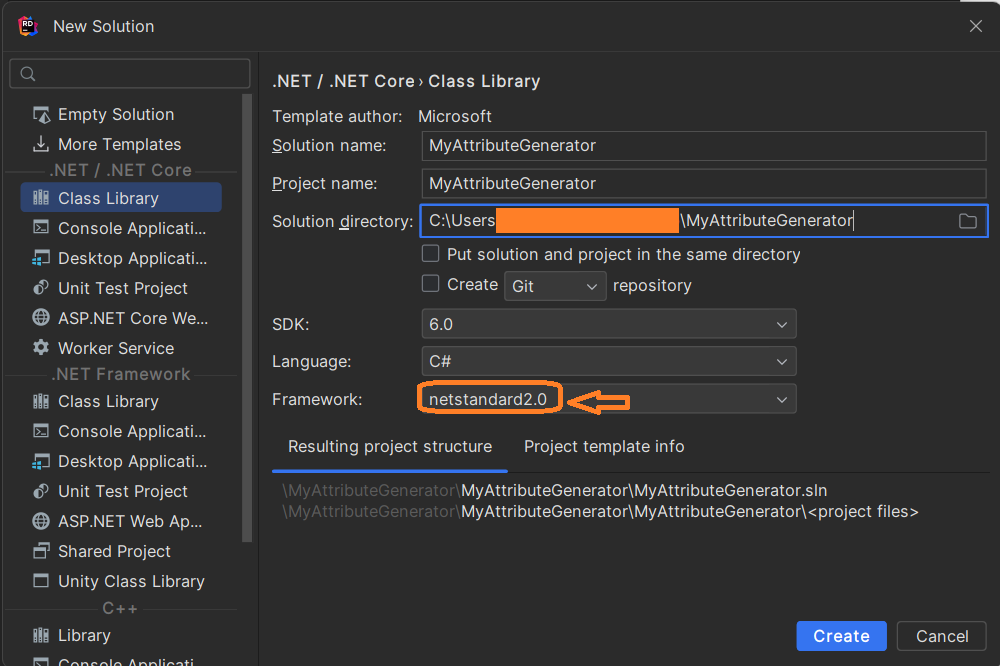Click the MyAttributeGenerator.sln path line
This screenshot has height=669, width=1000.
click(x=554, y=490)
